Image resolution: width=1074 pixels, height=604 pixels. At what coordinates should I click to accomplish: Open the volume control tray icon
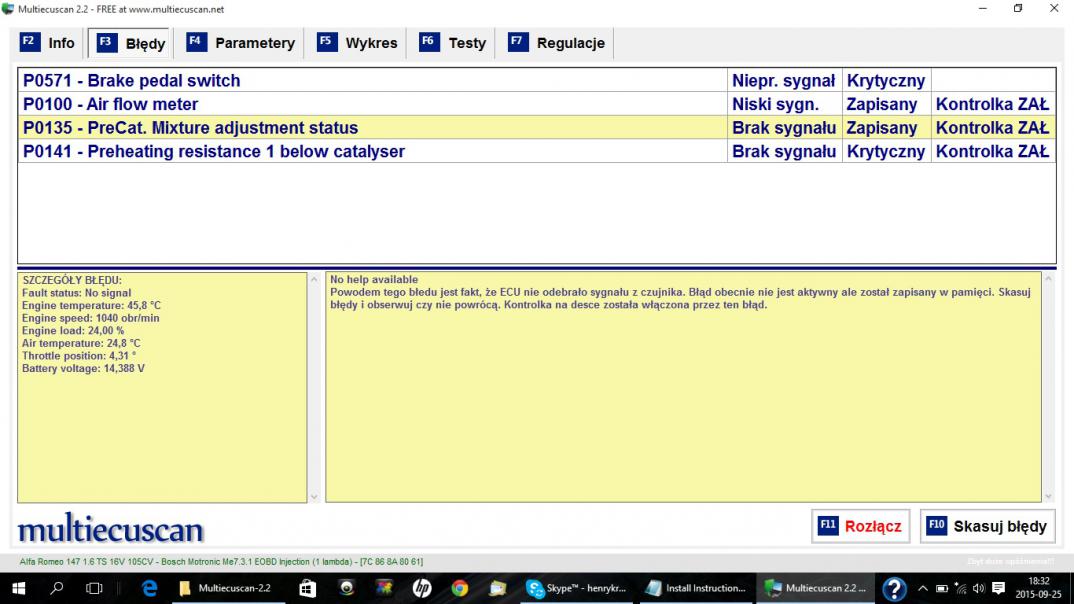[x=978, y=588]
